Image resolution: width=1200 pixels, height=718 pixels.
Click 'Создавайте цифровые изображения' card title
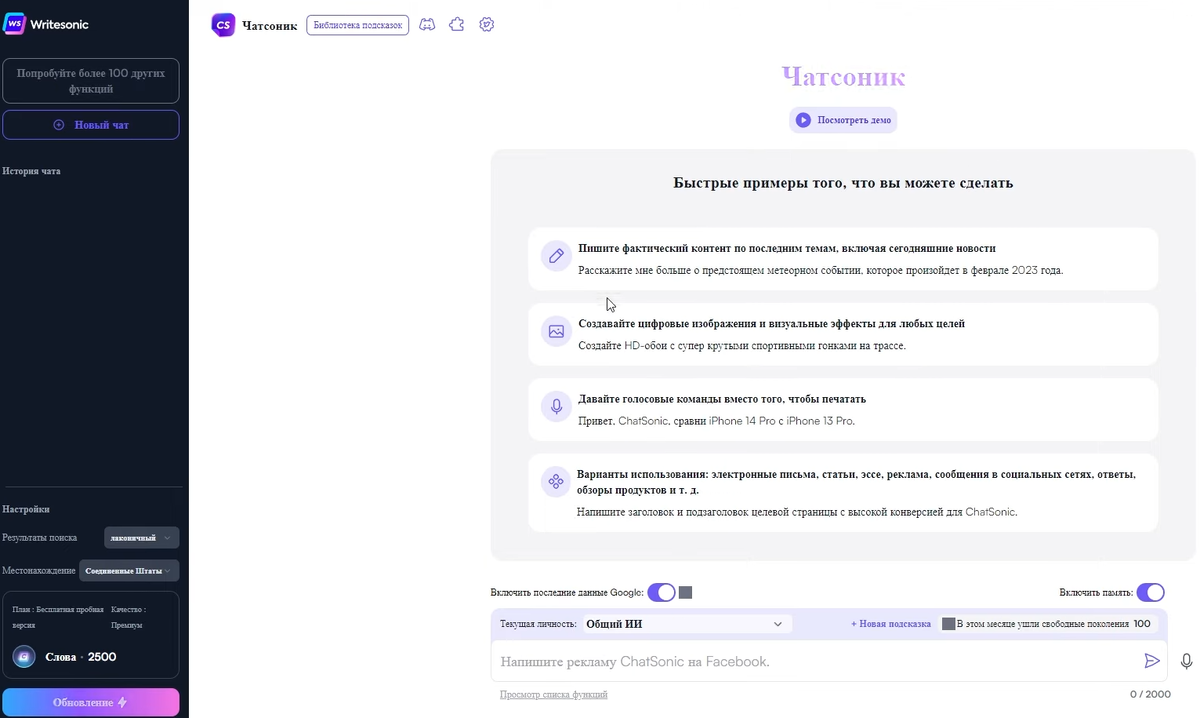[771, 324]
